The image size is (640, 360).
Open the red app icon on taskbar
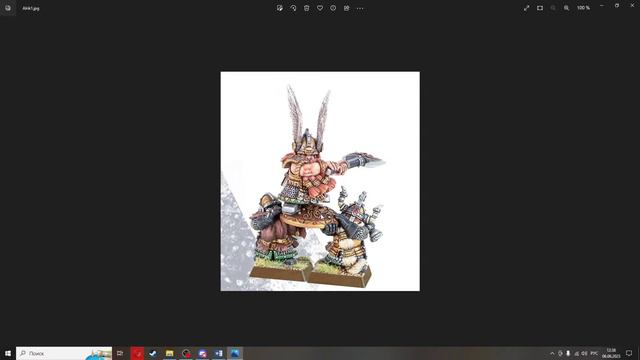pos(137,353)
